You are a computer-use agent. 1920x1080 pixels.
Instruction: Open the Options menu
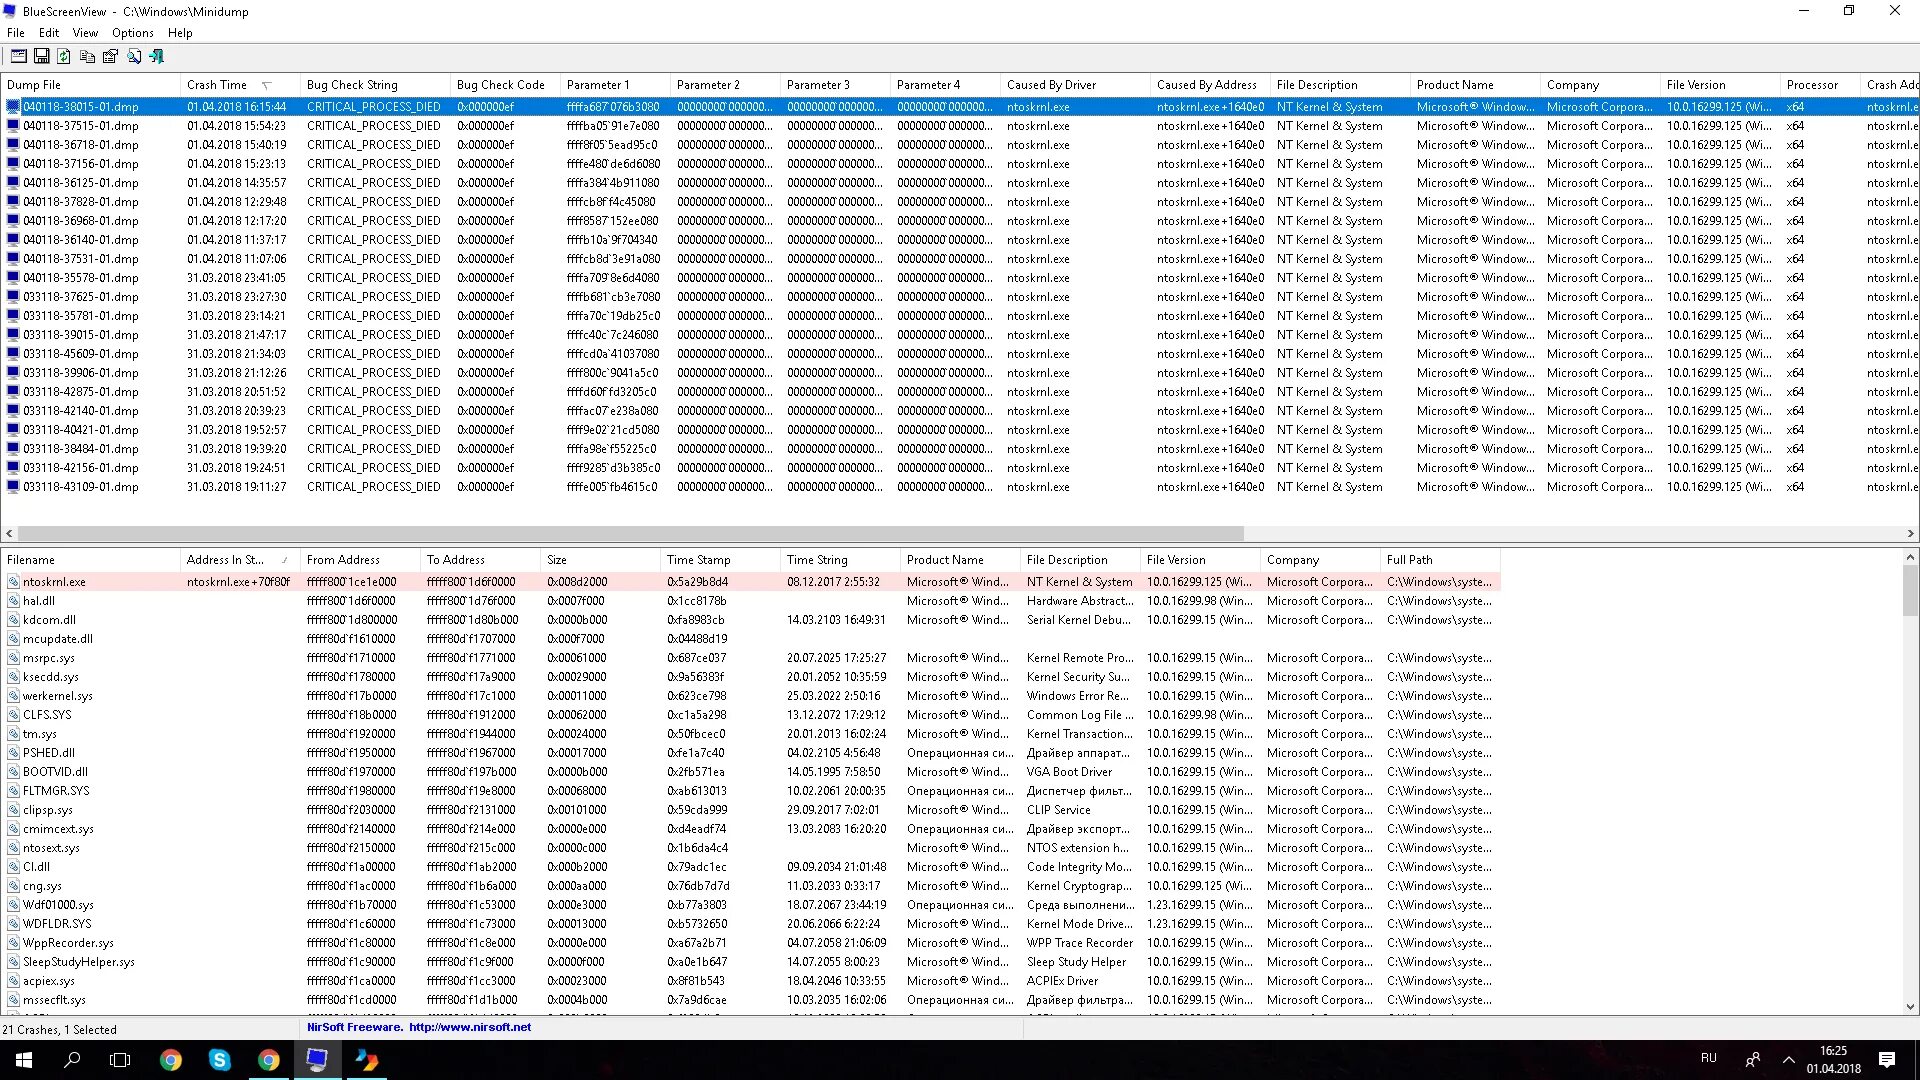point(132,33)
